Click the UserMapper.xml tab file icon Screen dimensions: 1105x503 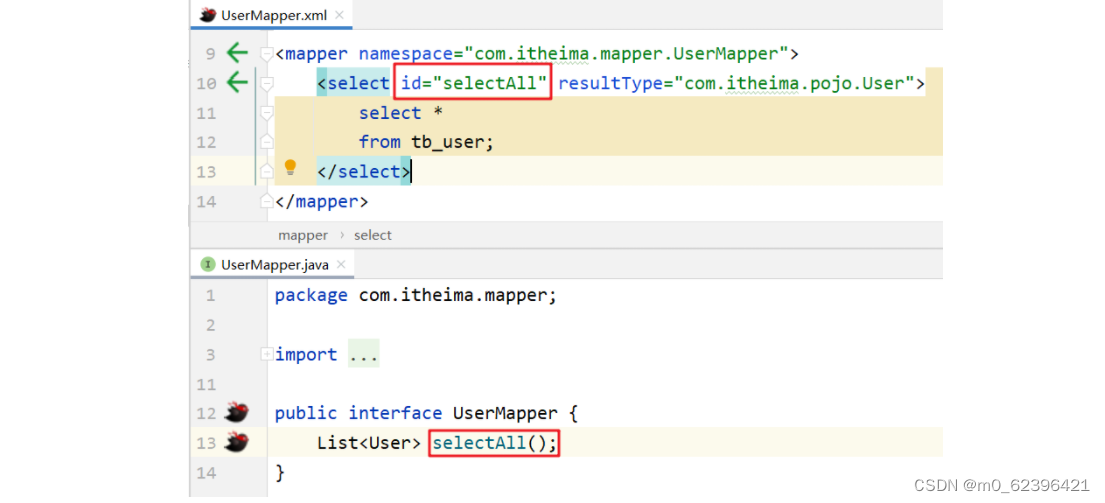[207, 15]
